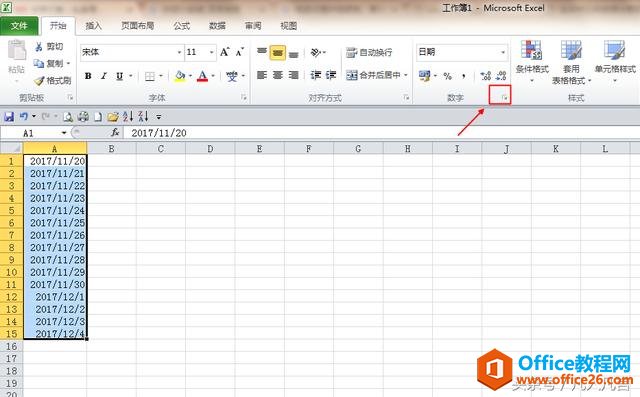This screenshot has width=640, height=397.
Task: Open the 条件格式 conditional formatting menu
Action: point(532,62)
